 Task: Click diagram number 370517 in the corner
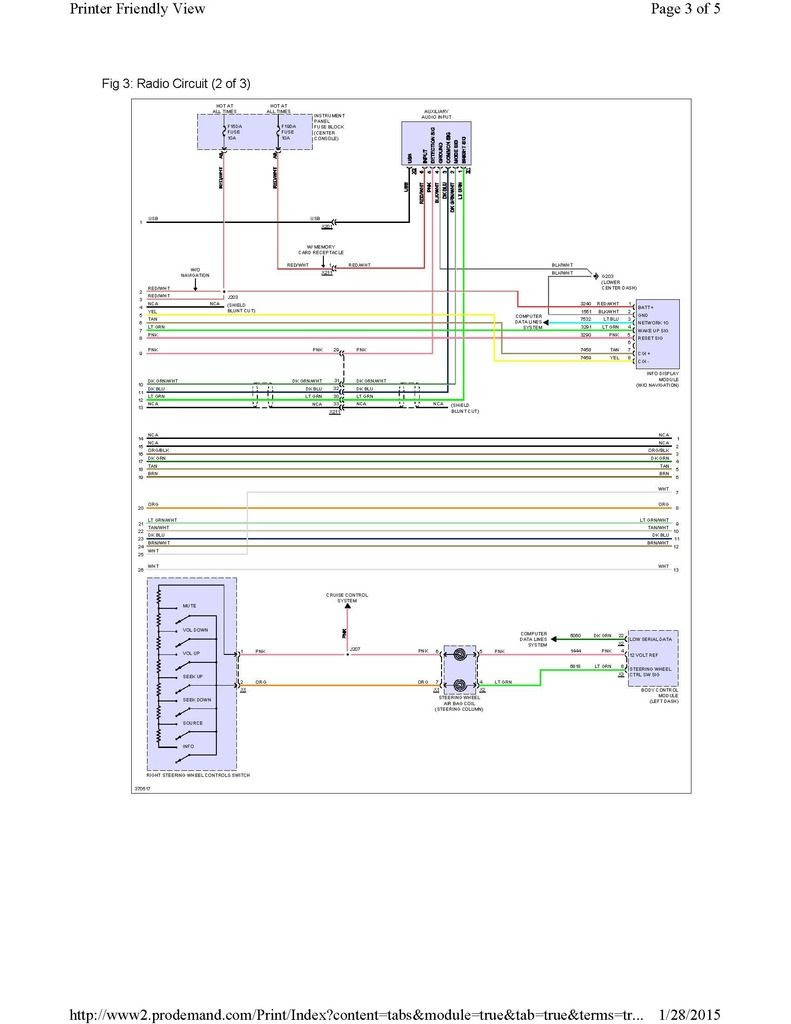pos(142,789)
